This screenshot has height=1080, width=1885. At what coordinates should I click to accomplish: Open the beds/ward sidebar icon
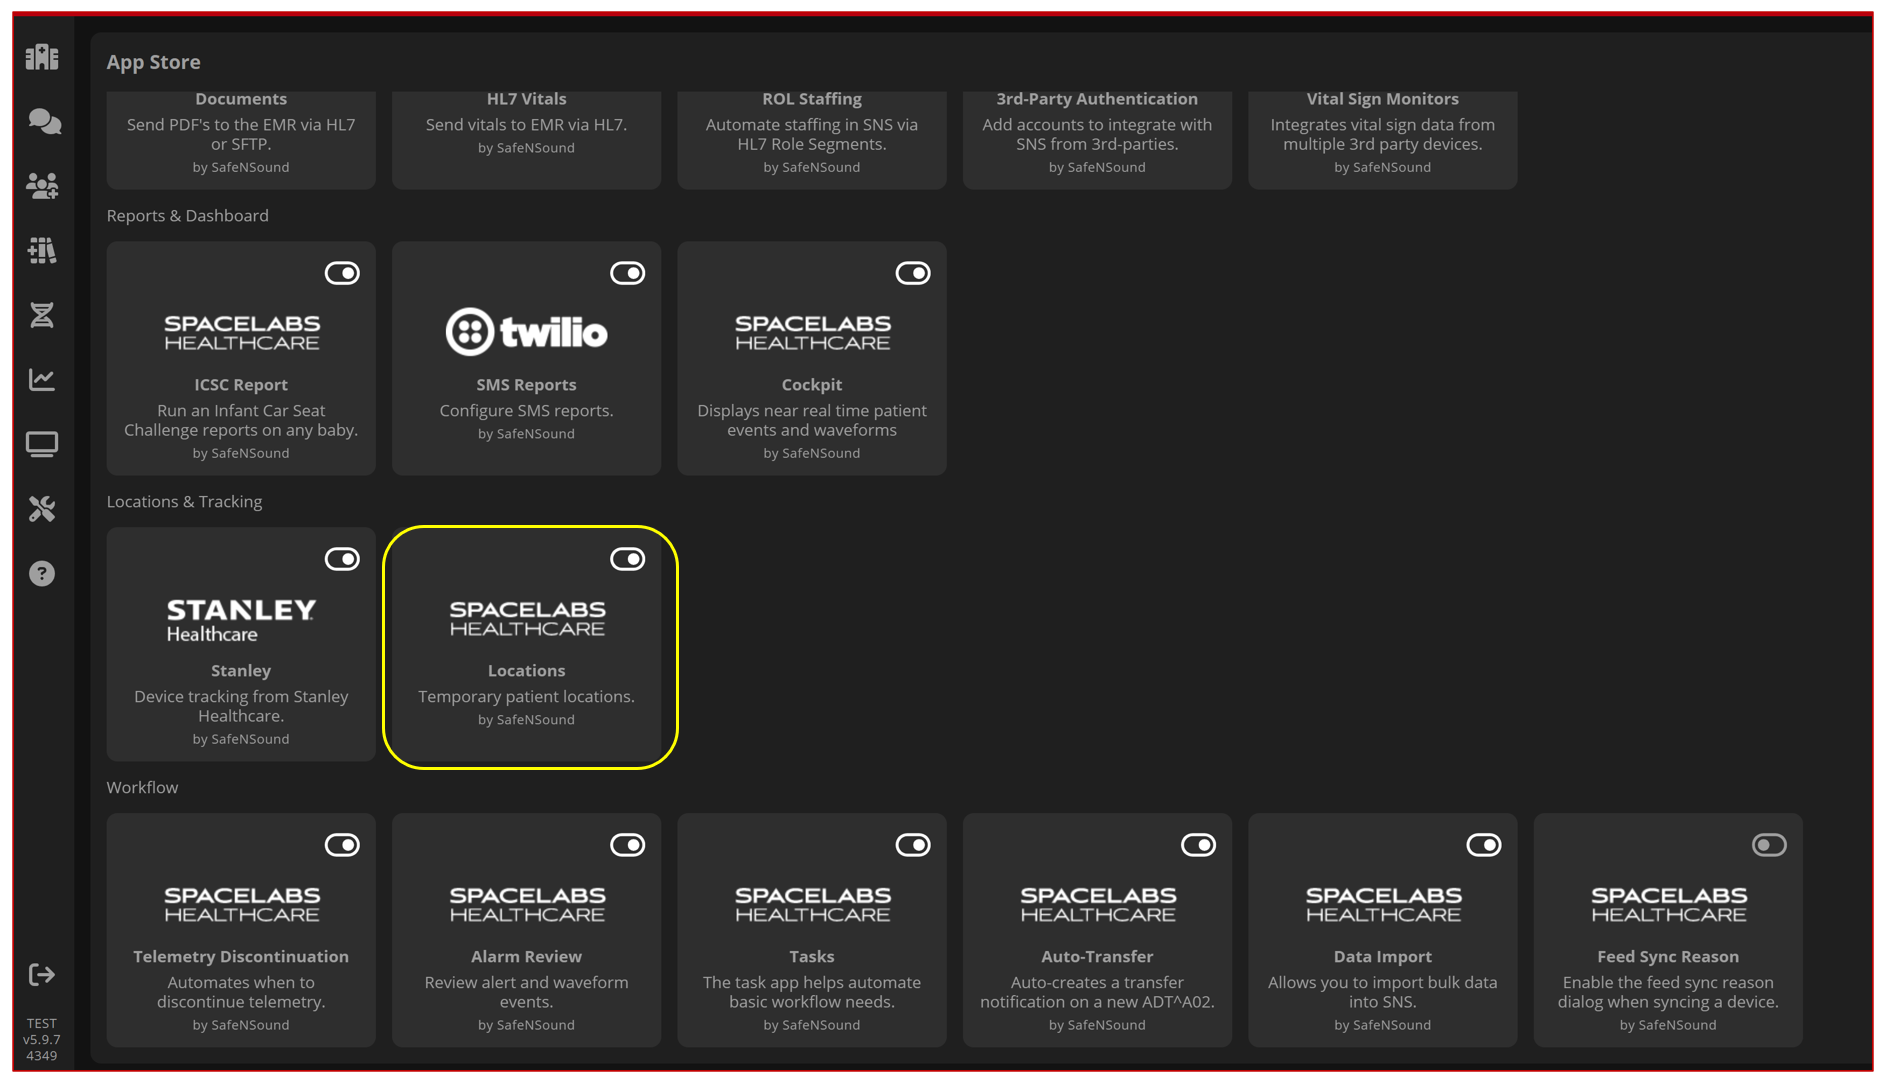pos(42,250)
